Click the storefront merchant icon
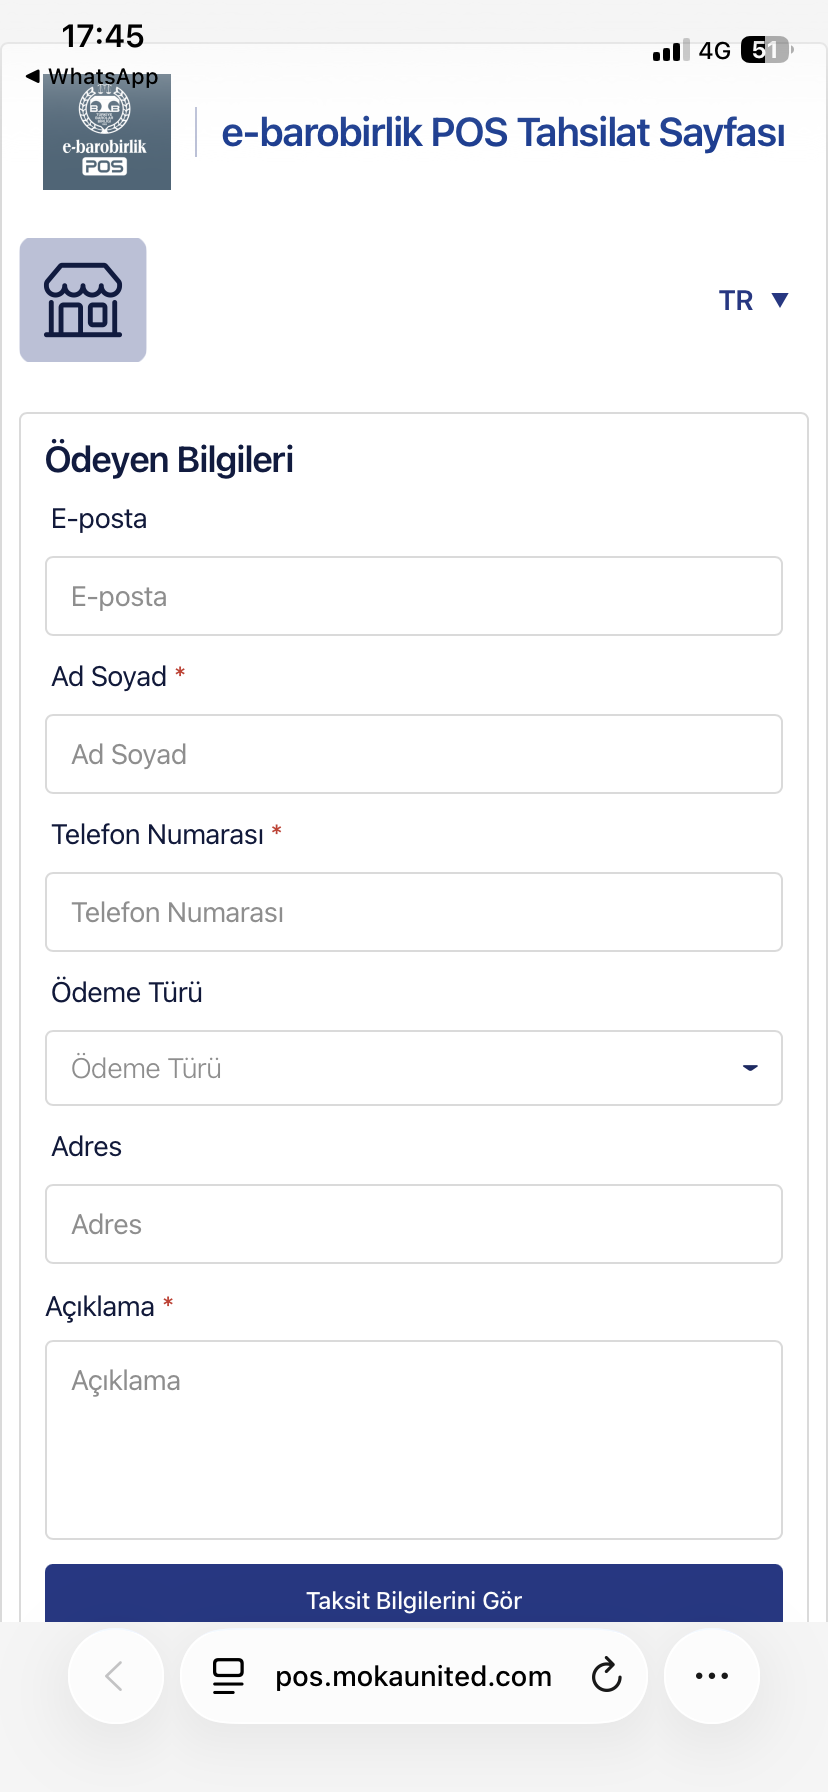 [x=83, y=300]
